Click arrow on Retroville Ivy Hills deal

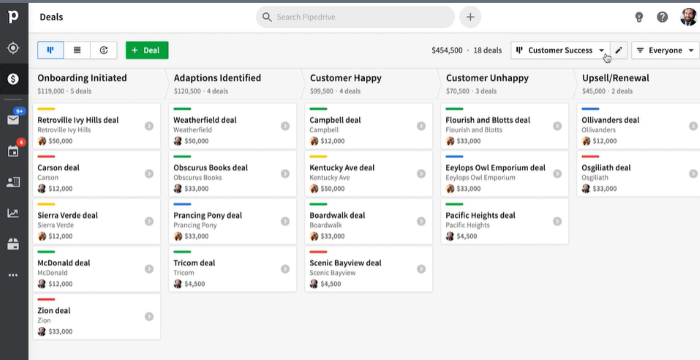[x=149, y=126]
